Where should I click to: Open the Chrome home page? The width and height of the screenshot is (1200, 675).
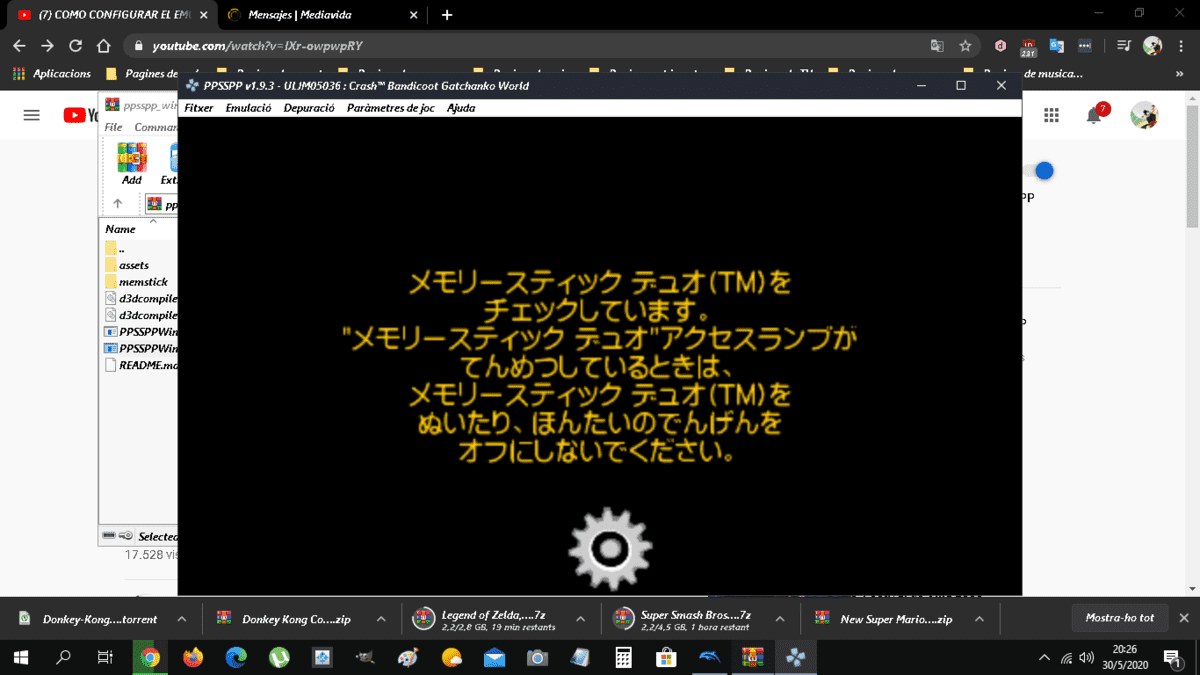pyautogui.click(x=103, y=46)
